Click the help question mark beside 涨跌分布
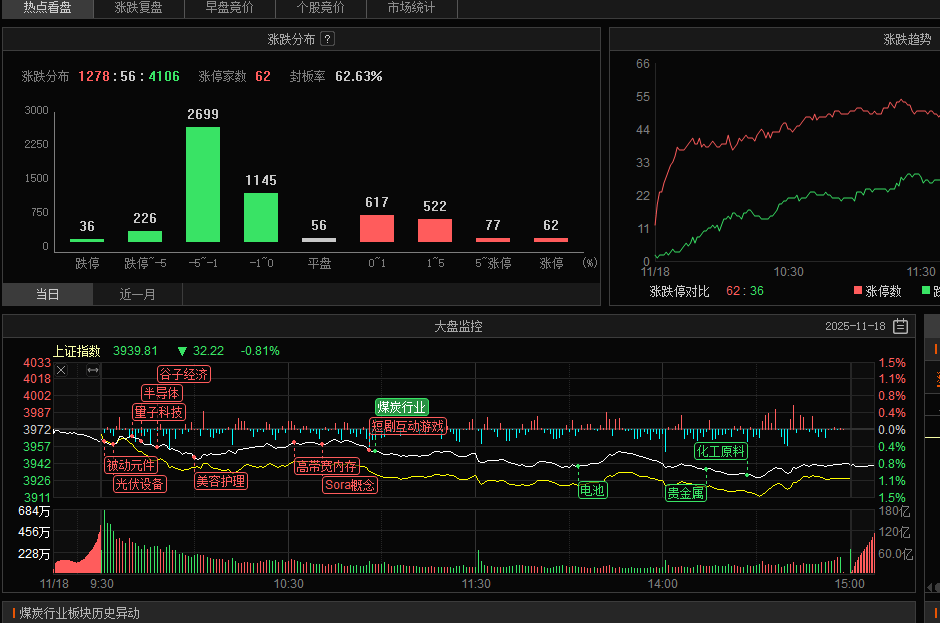The image size is (940, 623). pos(328,40)
